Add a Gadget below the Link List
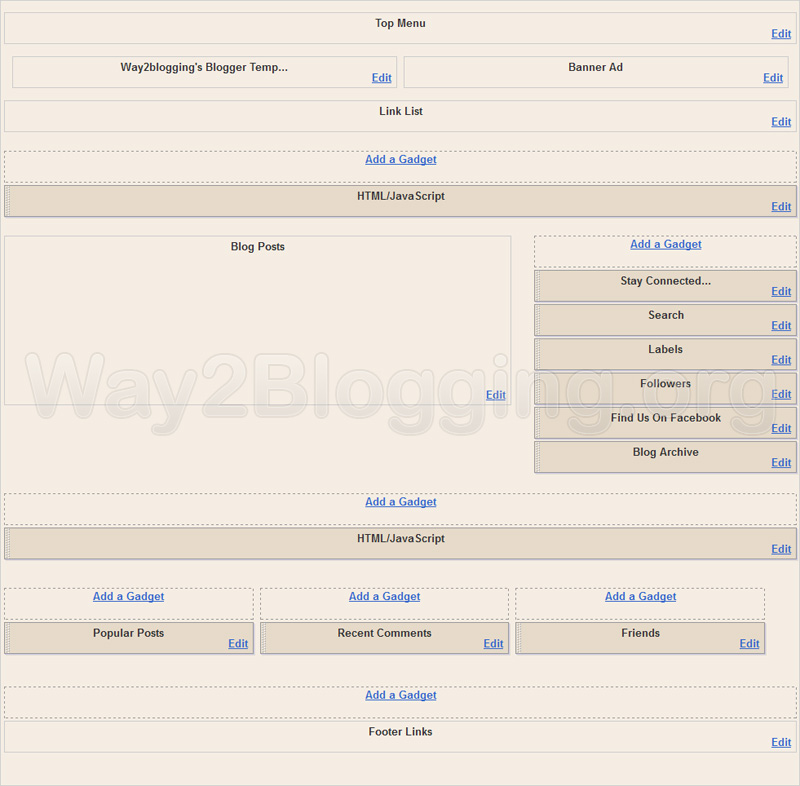 tap(401, 159)
